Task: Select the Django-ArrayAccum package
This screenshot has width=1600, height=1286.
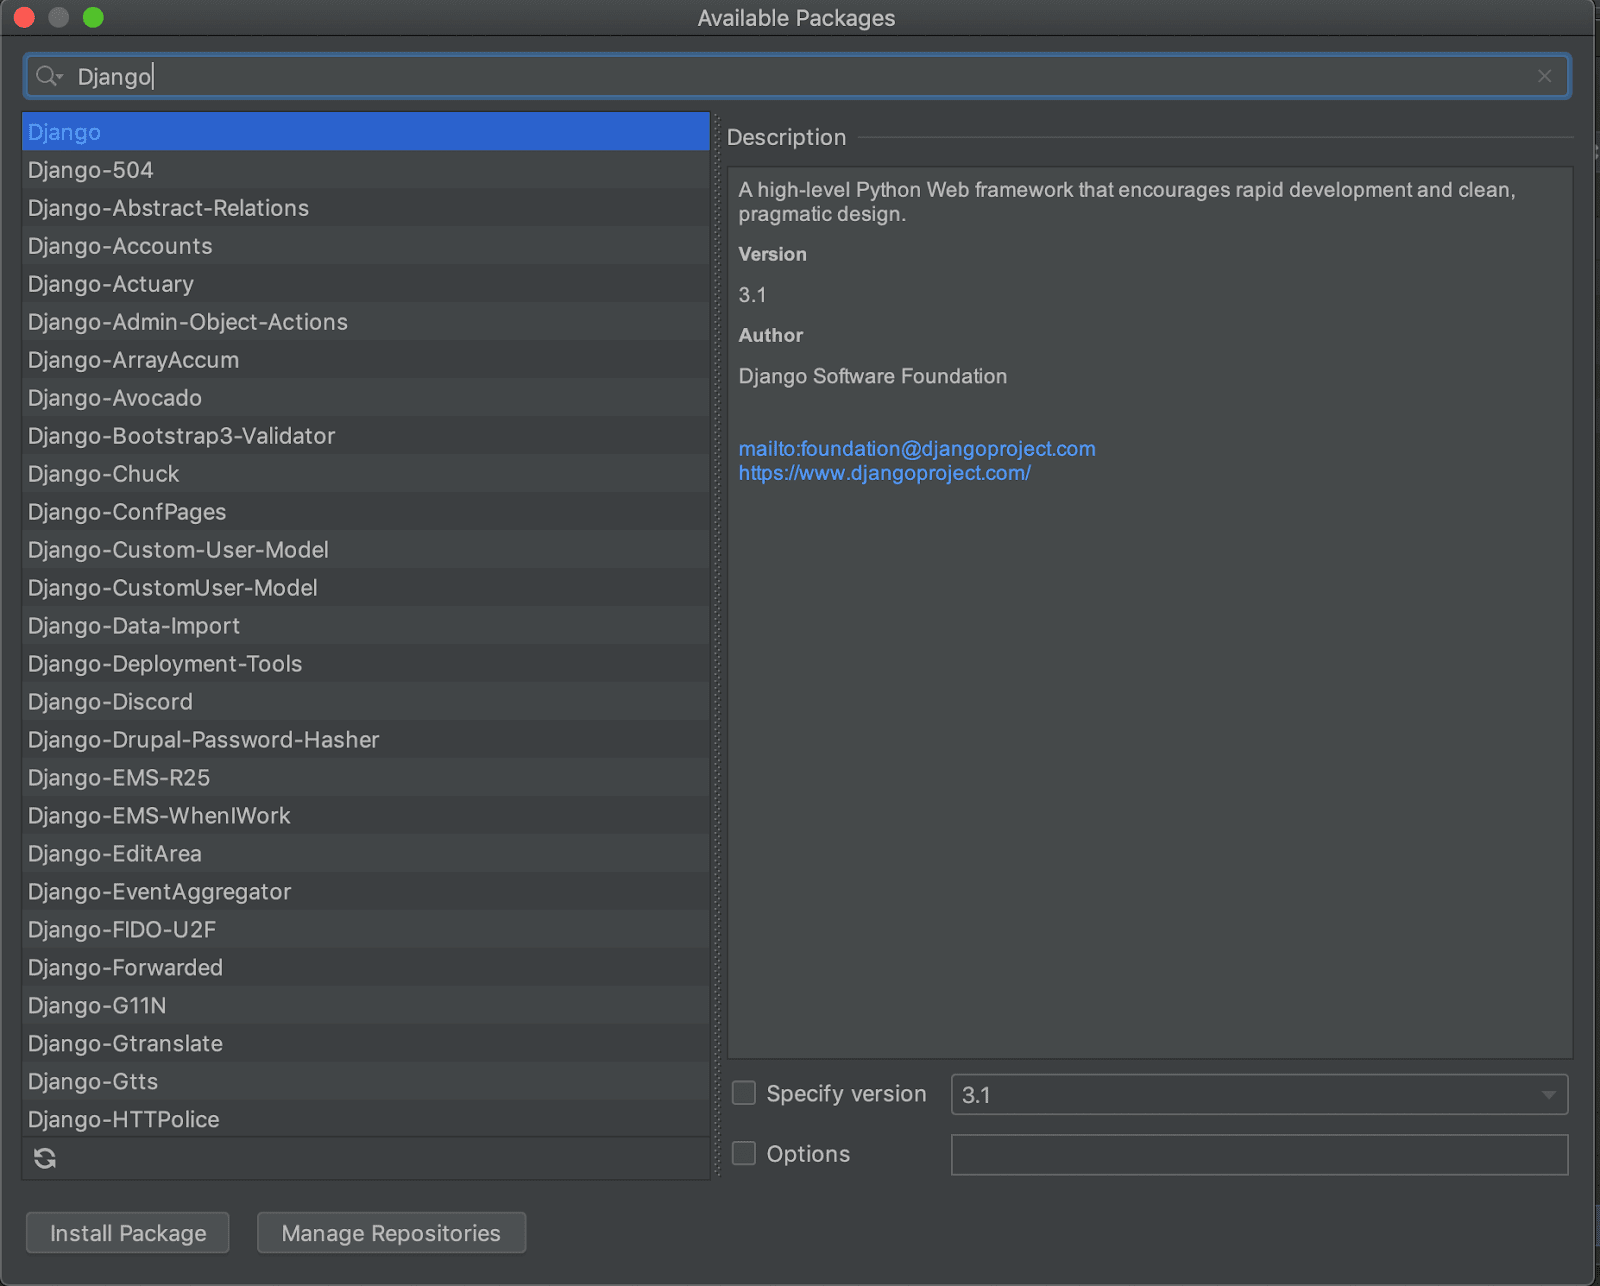Action: point(366,360)
